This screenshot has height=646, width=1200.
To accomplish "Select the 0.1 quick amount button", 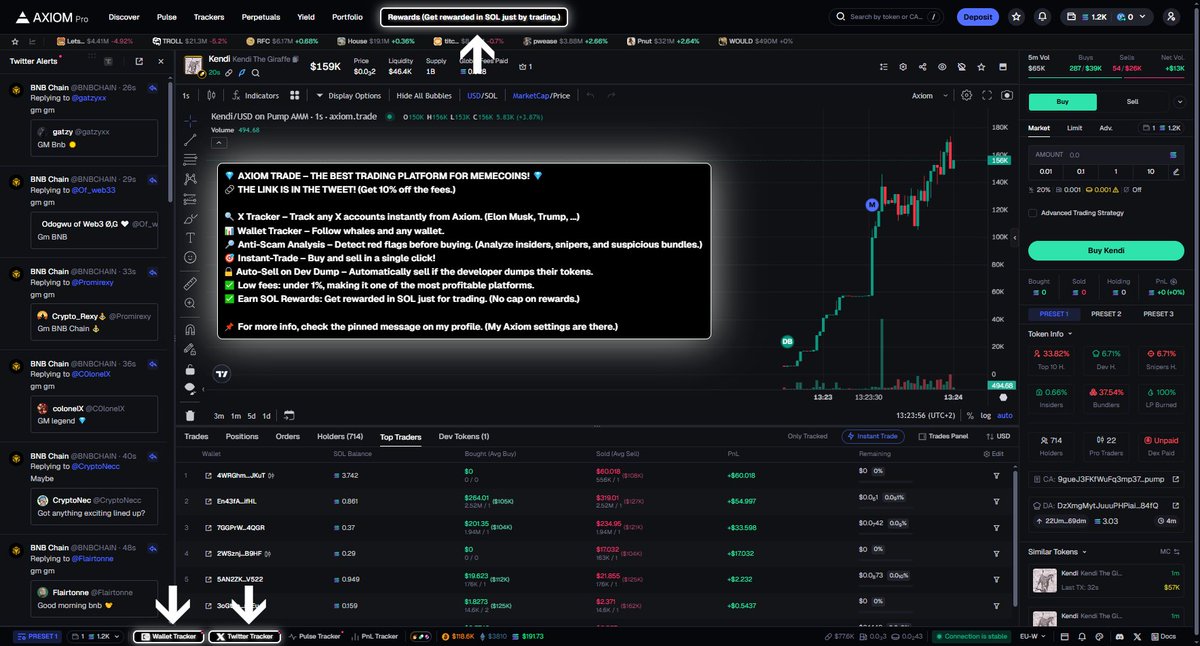I will click(1081, 171).
